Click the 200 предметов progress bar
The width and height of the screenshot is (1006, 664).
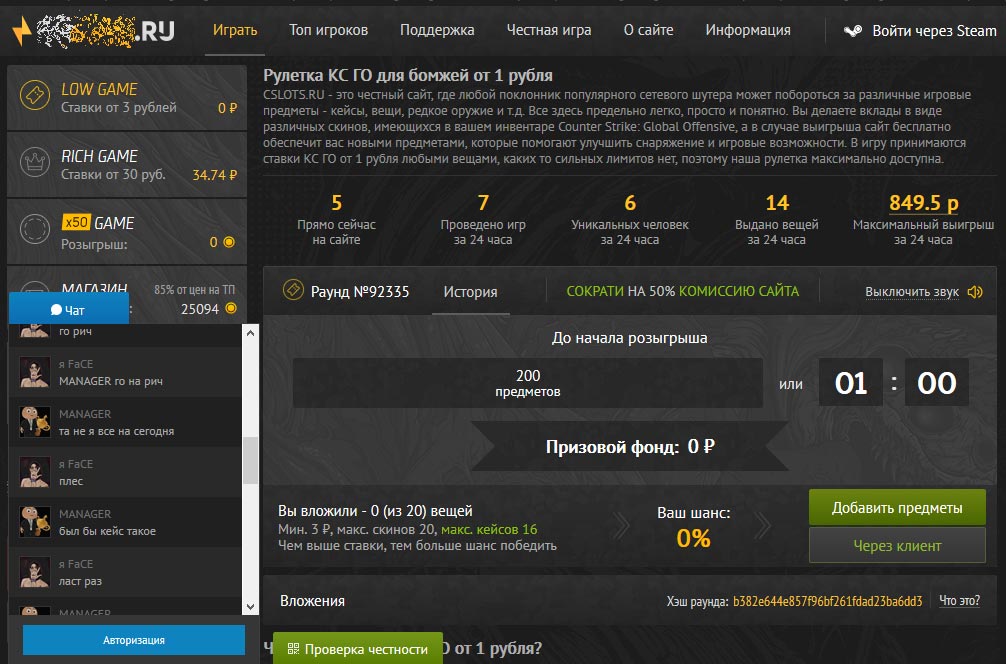pyautogui.click(x=528, y=383)
